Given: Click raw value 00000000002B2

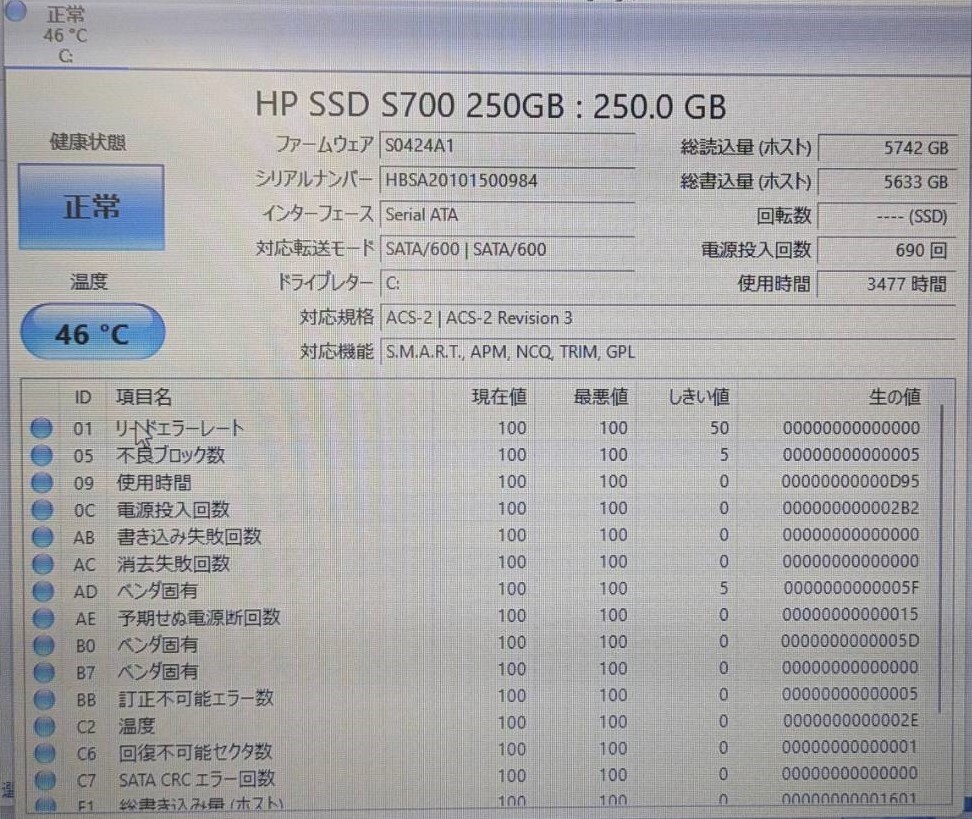Looking at the screenshot, I should click(x=850, y=508).
